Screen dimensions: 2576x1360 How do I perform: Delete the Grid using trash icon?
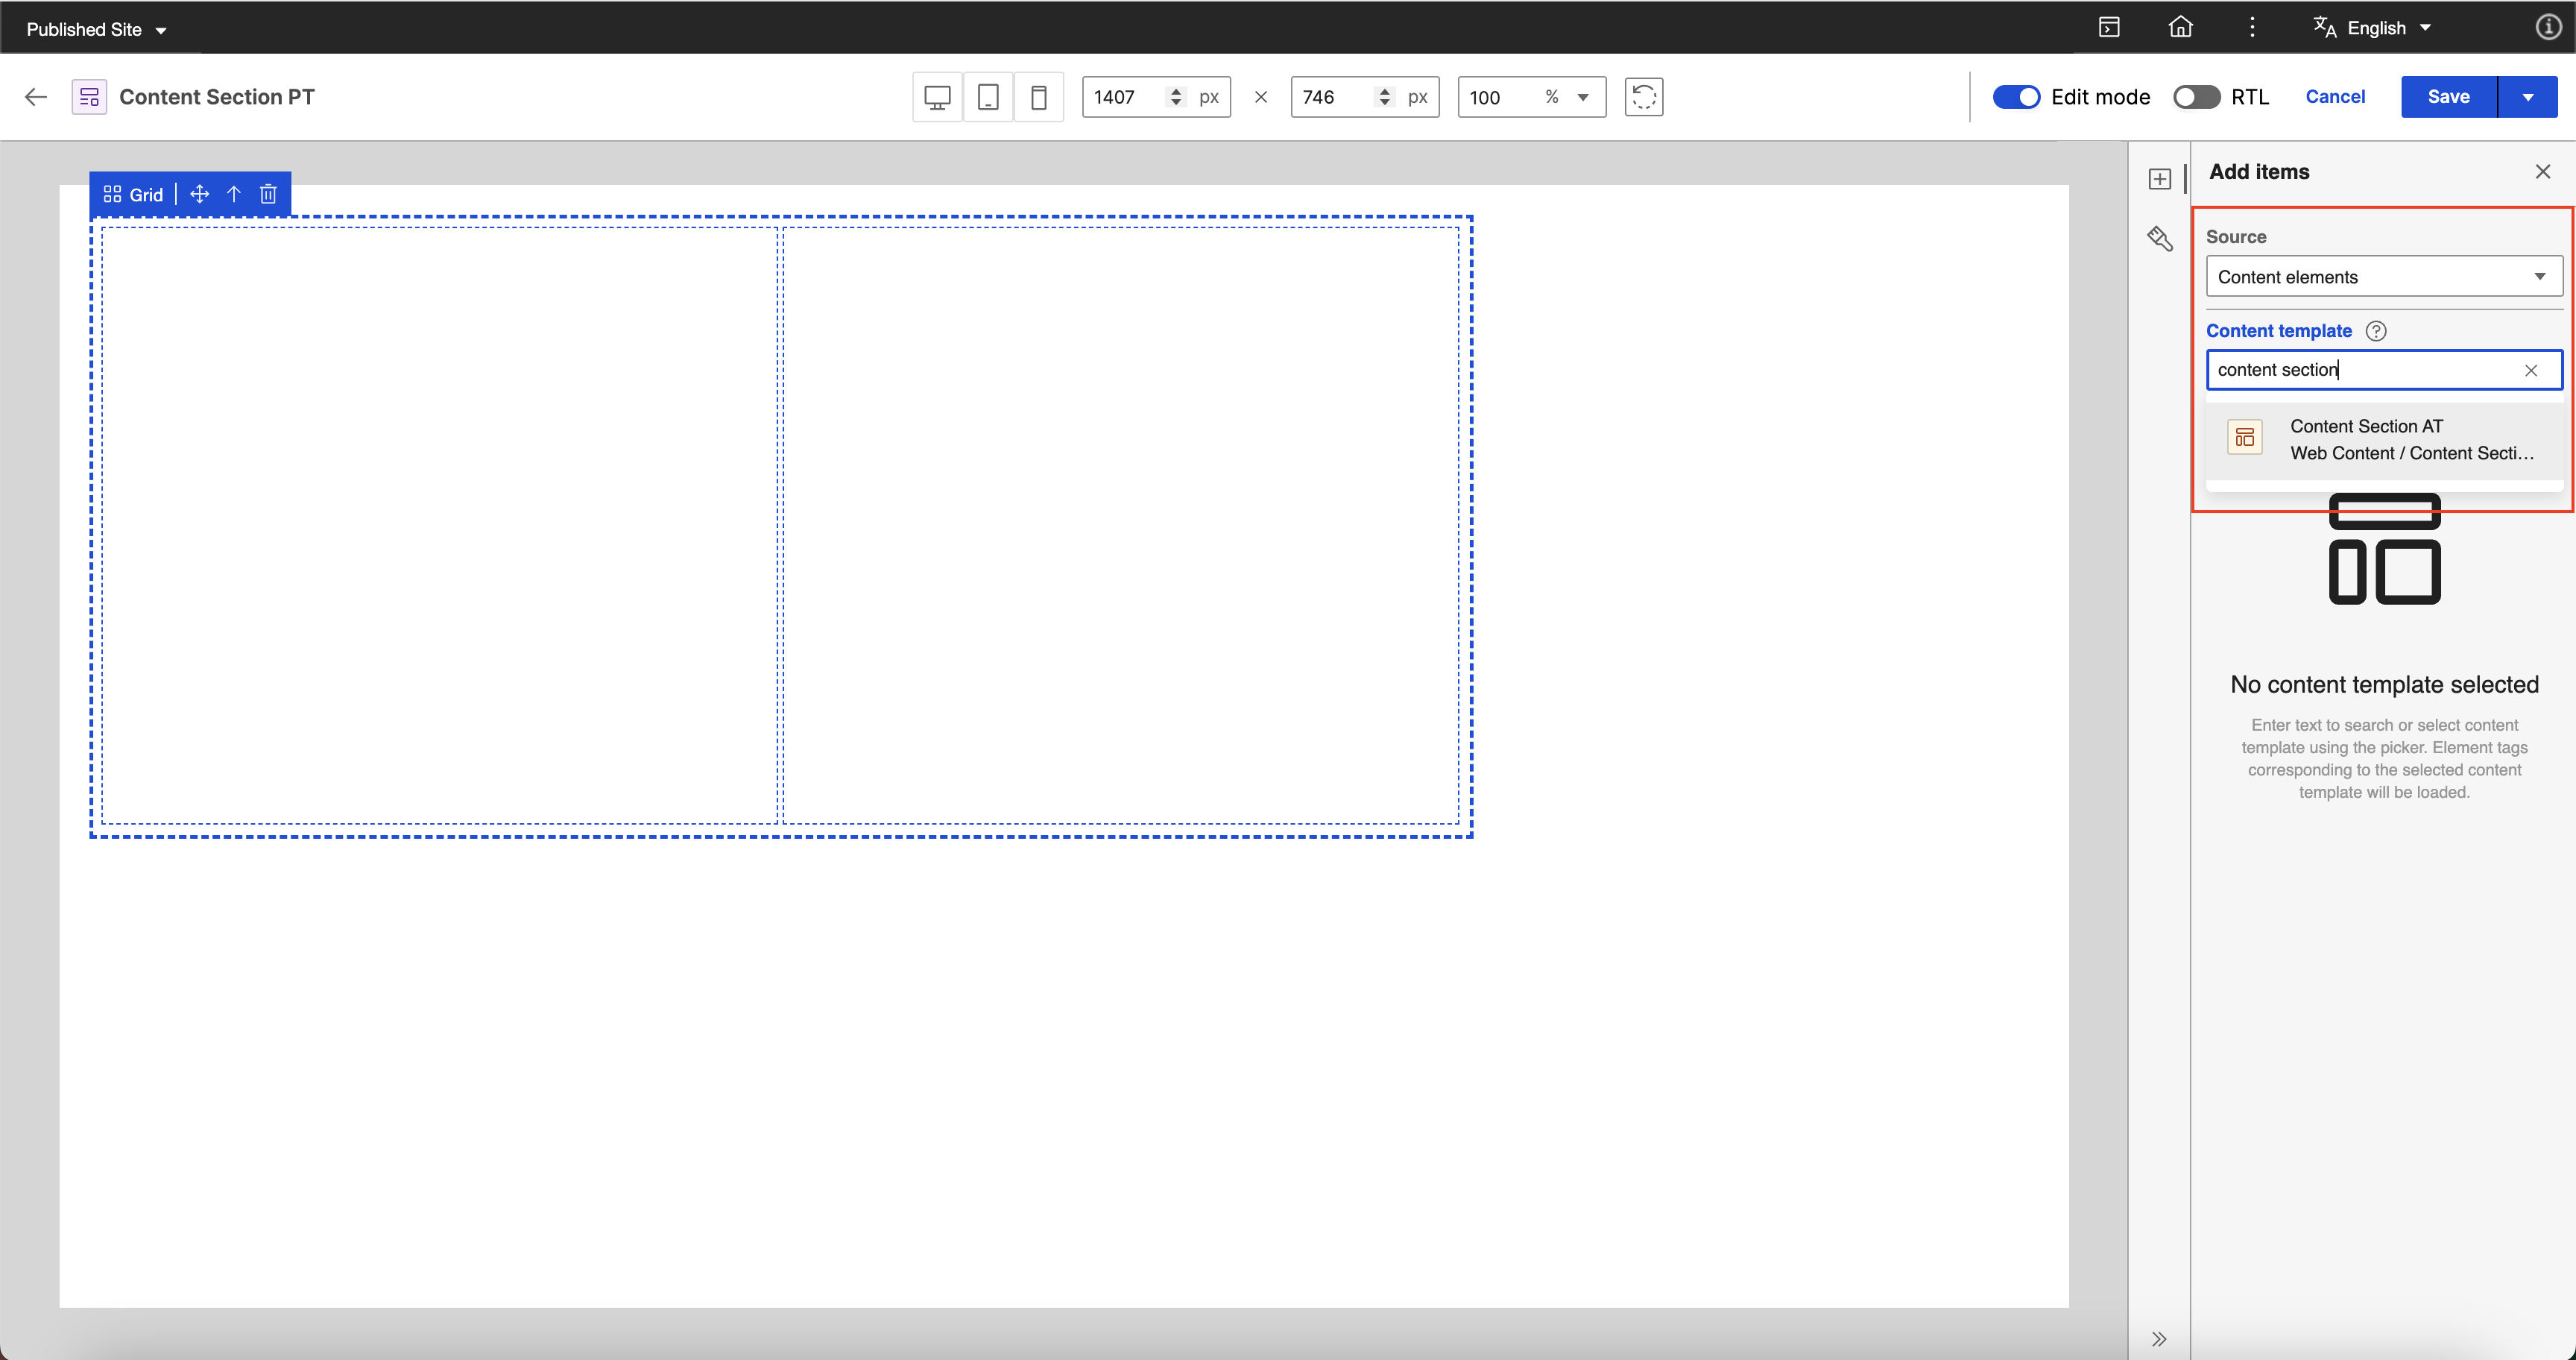click(268, 194)
